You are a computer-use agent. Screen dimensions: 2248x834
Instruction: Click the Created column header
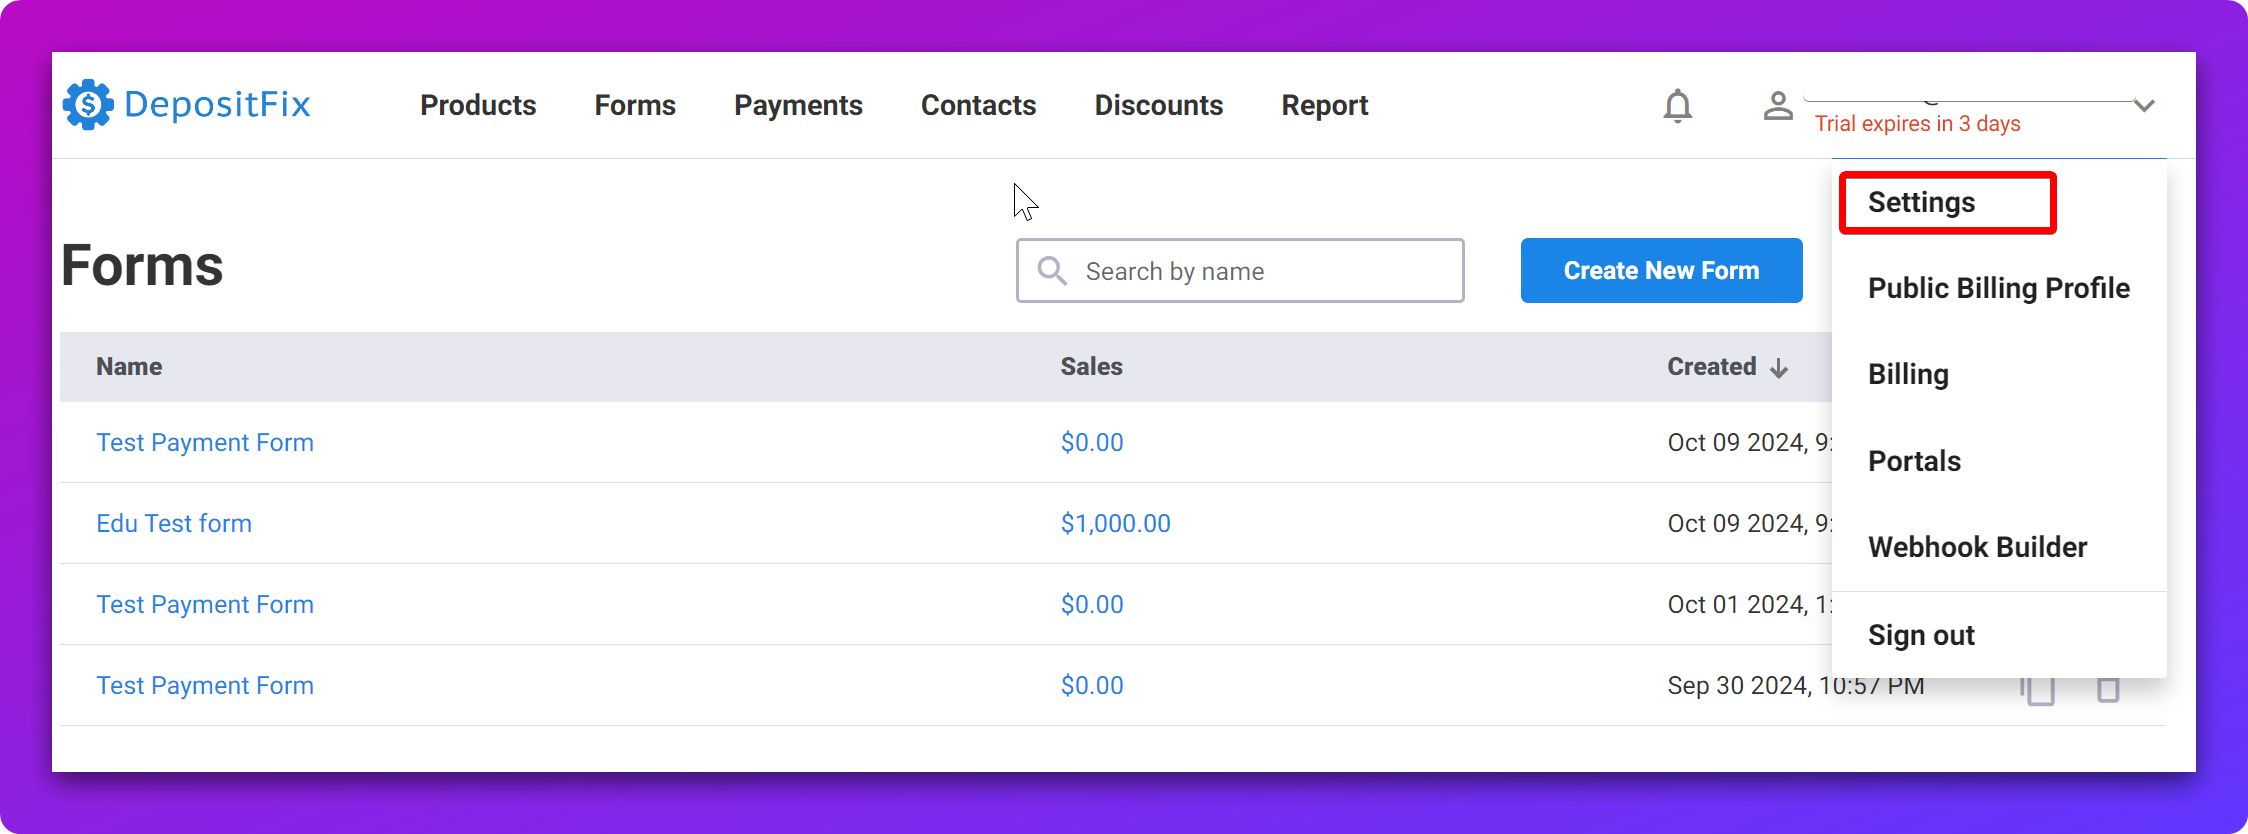coord(1711,367)
